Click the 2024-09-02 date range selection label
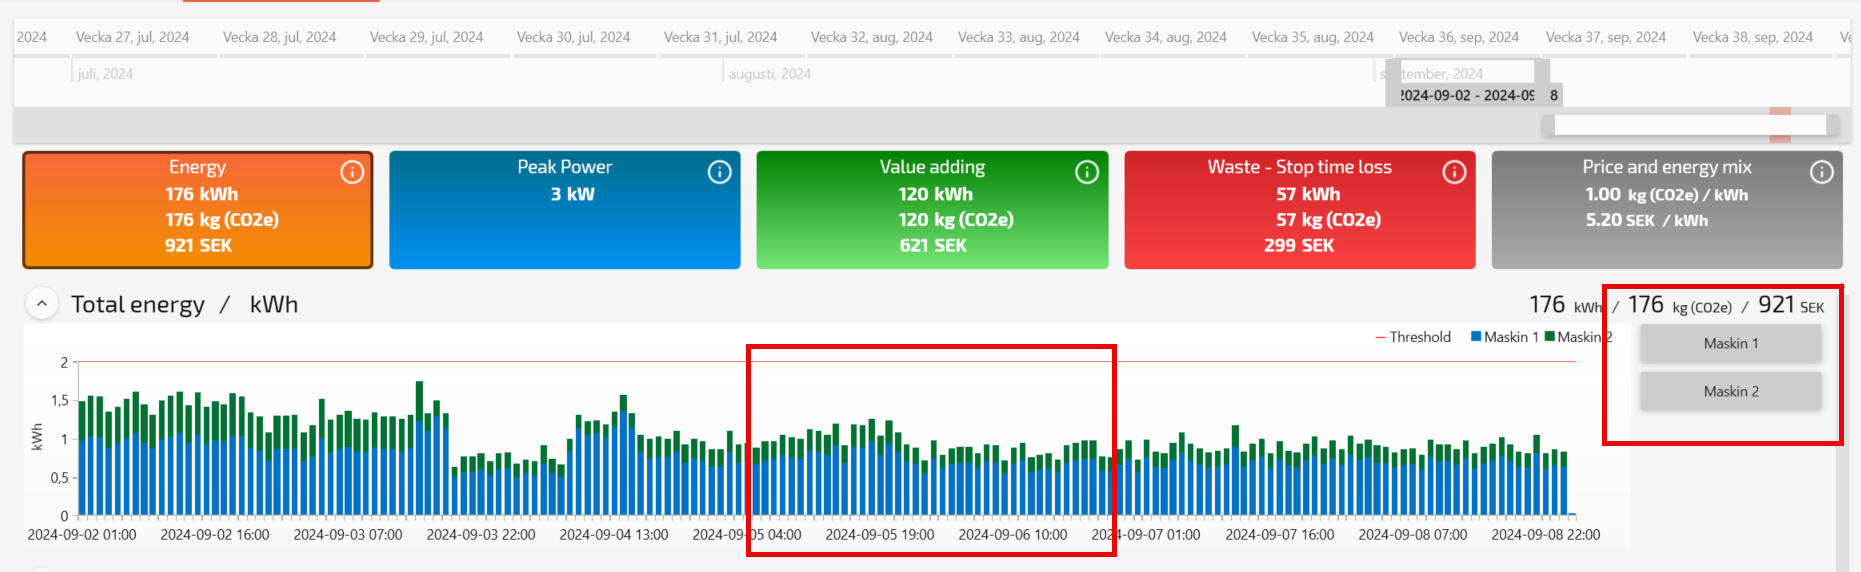 [1467, 95]
